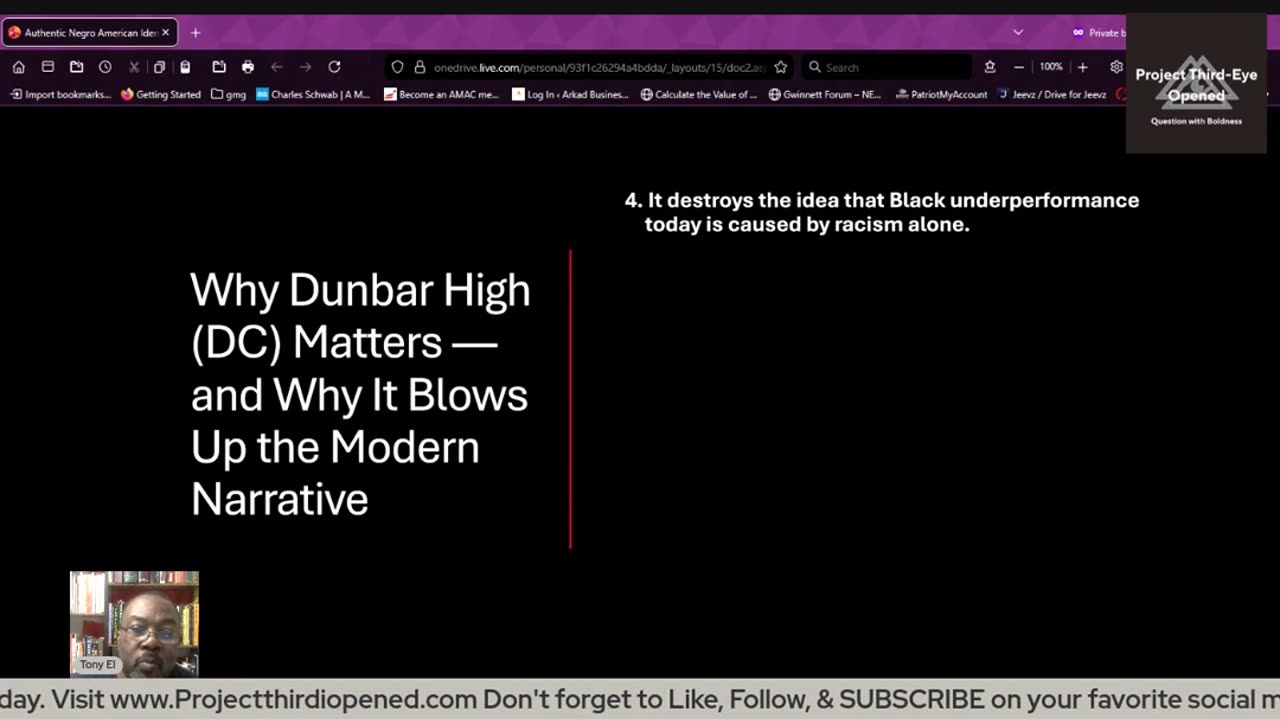1280x720 pixels.
Task: Open the Log In Arkad Business bookmark
Action: (x=570, y=94)
